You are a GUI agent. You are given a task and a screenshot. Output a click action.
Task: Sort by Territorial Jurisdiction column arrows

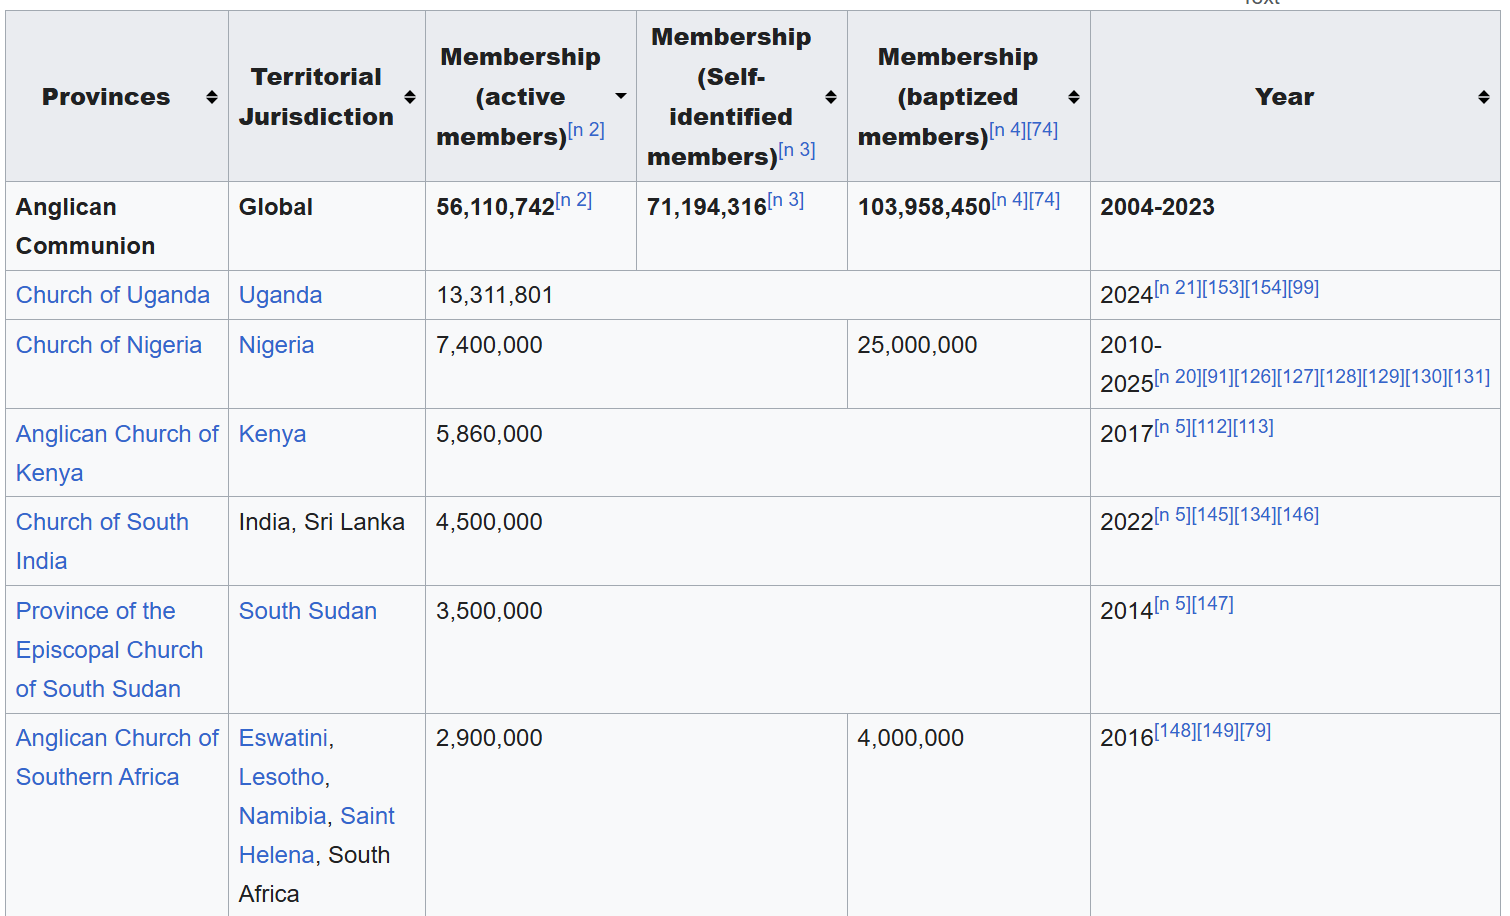410,97
